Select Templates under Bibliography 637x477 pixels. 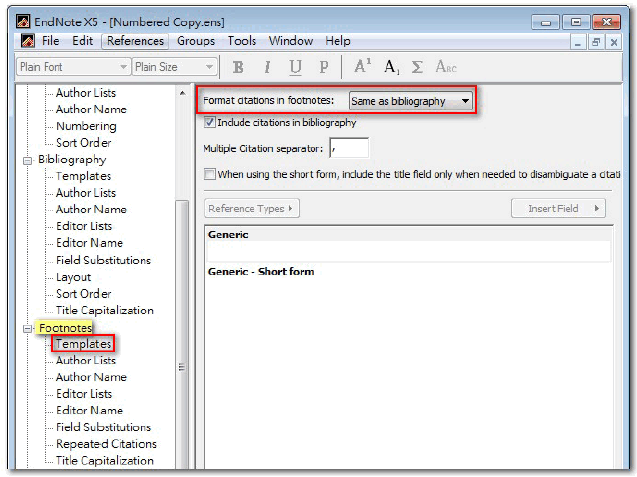[83, 176]
